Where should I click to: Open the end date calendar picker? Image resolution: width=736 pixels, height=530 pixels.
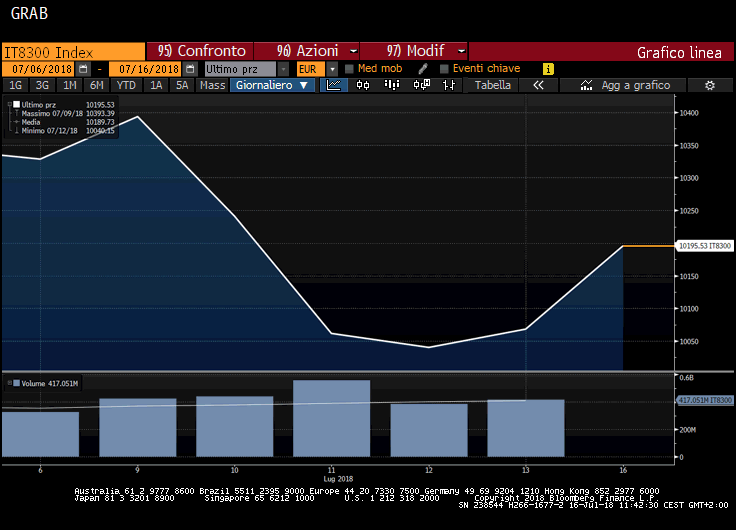[189, 69]
